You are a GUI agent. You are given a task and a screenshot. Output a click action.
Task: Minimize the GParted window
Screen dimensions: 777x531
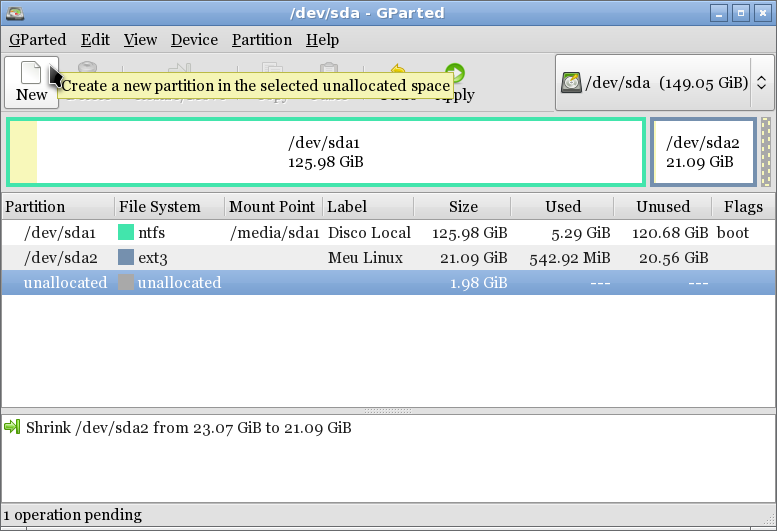tap(719, 13)
